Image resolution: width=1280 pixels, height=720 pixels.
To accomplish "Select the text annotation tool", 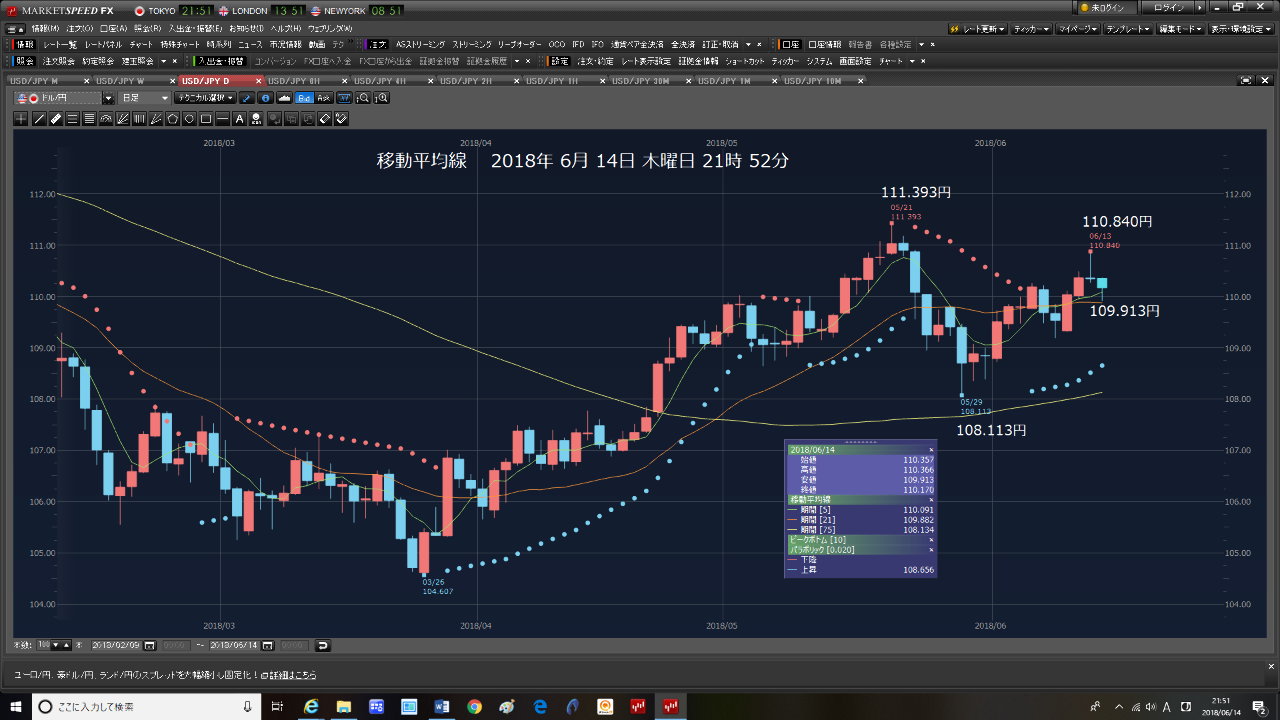I will (x=239, y=119).
